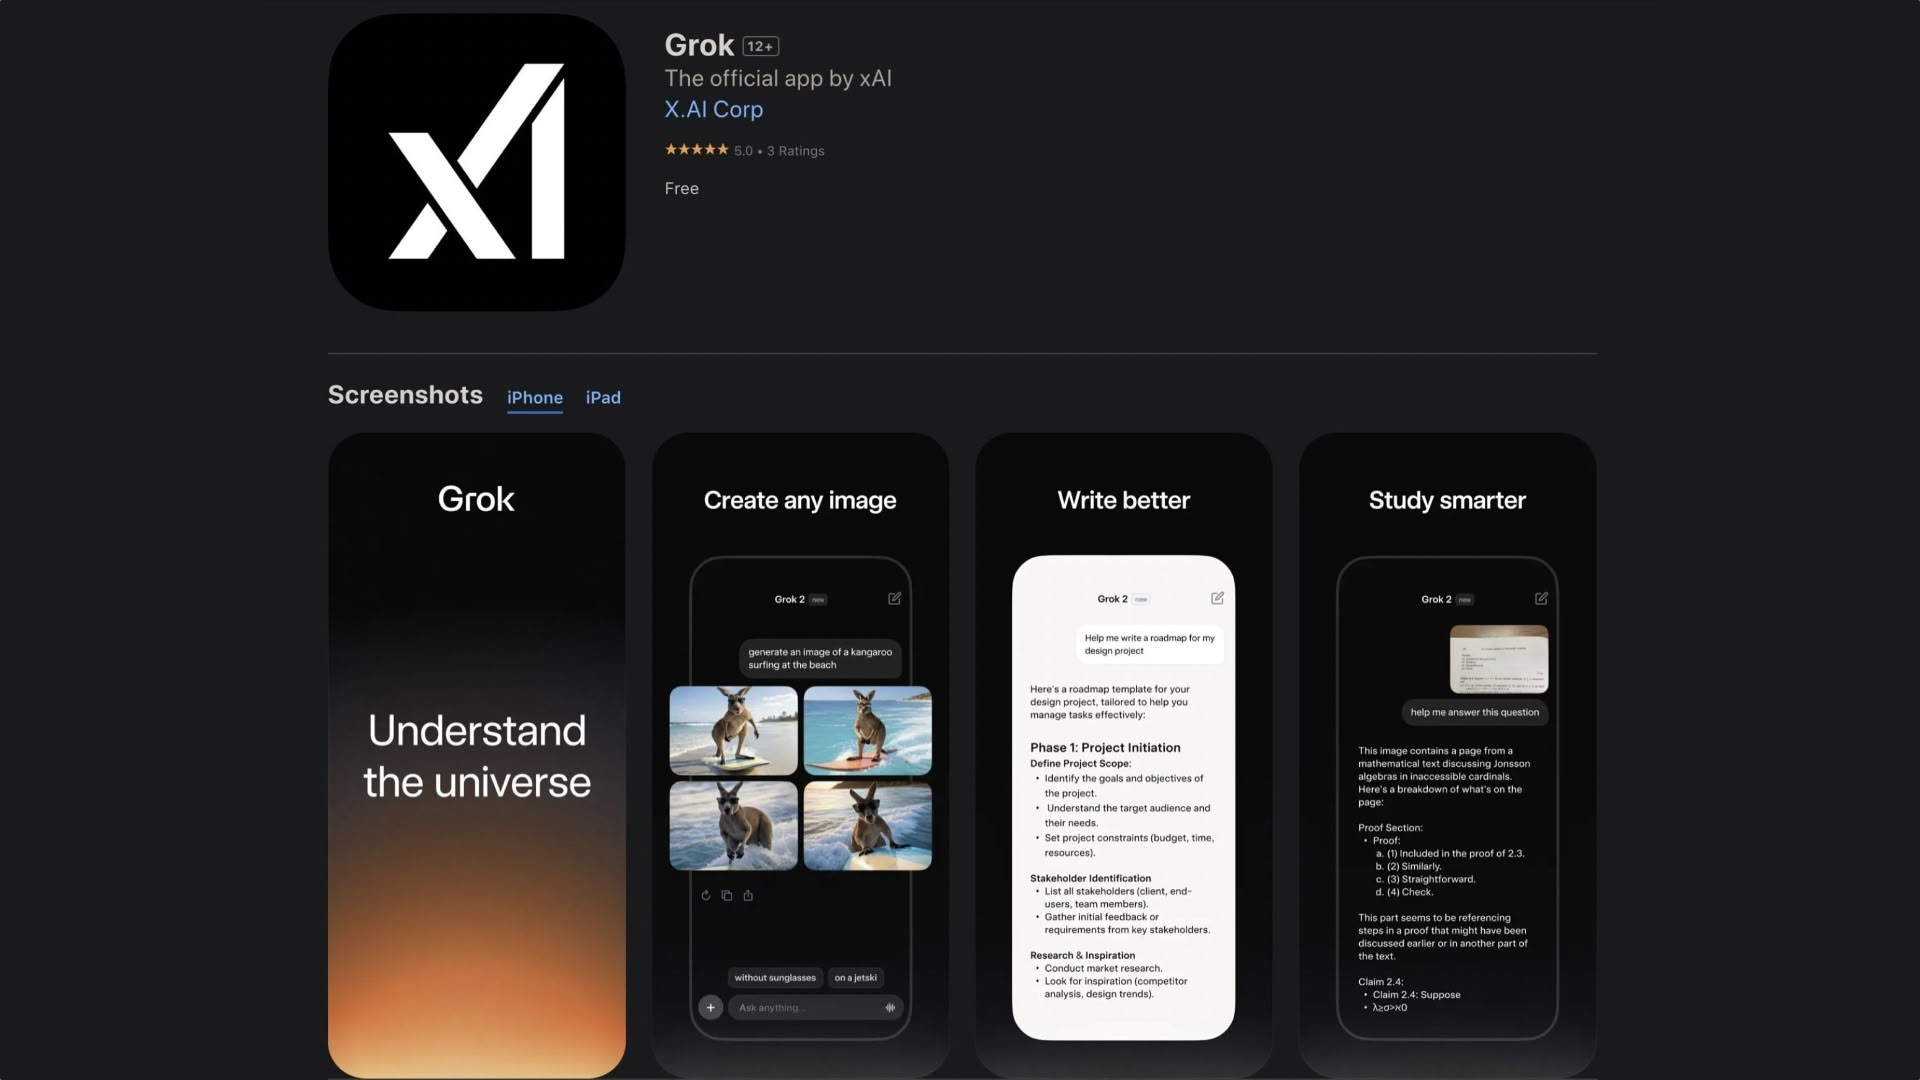Click the share/export icon in image screenshot
This screenshot has width=1920, height=1080.
tap(748, 894)
